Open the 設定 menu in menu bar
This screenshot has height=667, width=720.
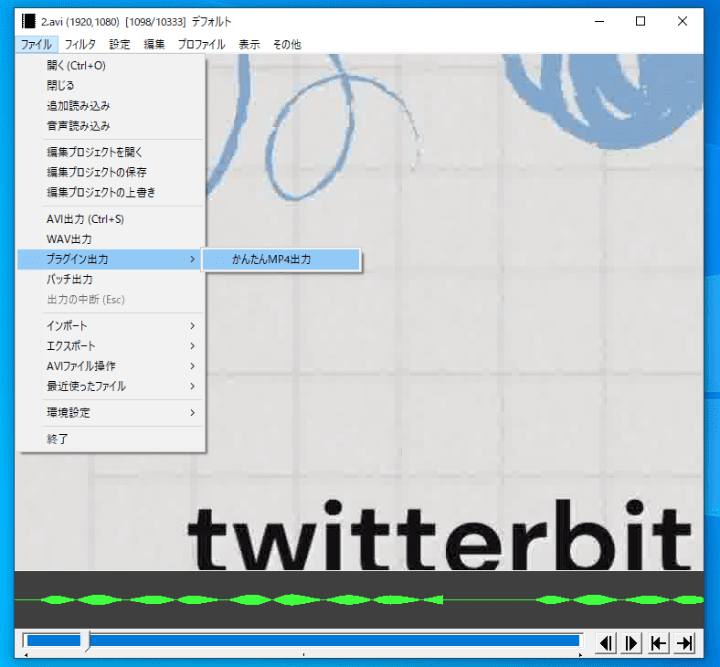coord(119,44)
